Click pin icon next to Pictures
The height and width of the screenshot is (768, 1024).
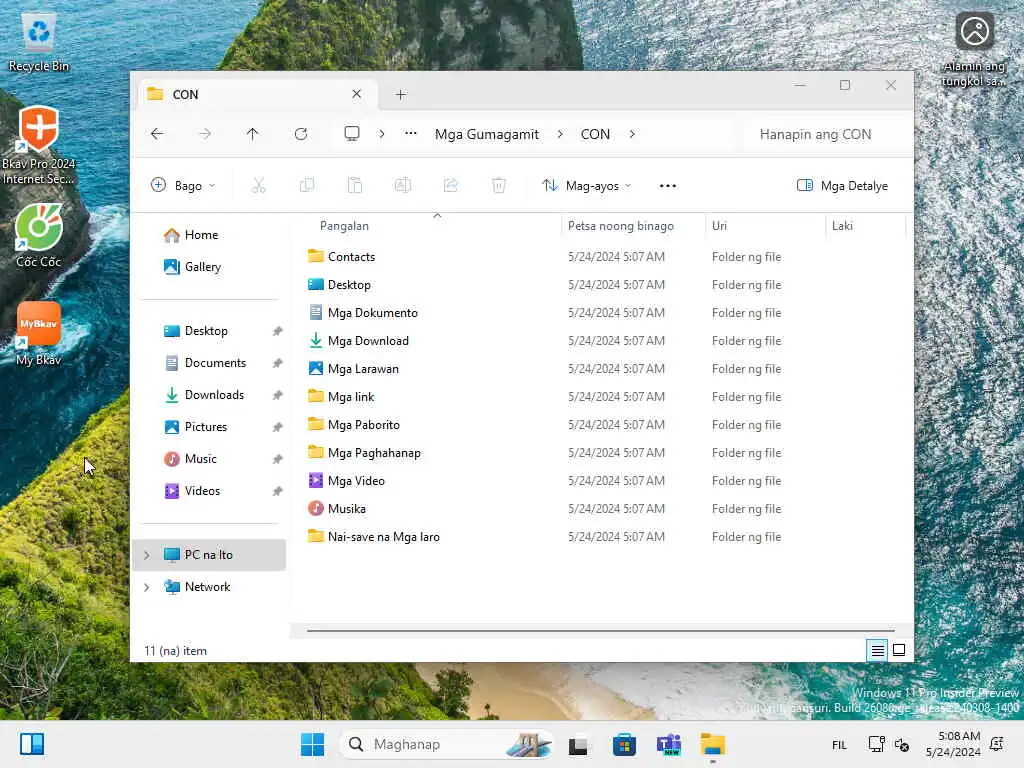click(278, 427)
